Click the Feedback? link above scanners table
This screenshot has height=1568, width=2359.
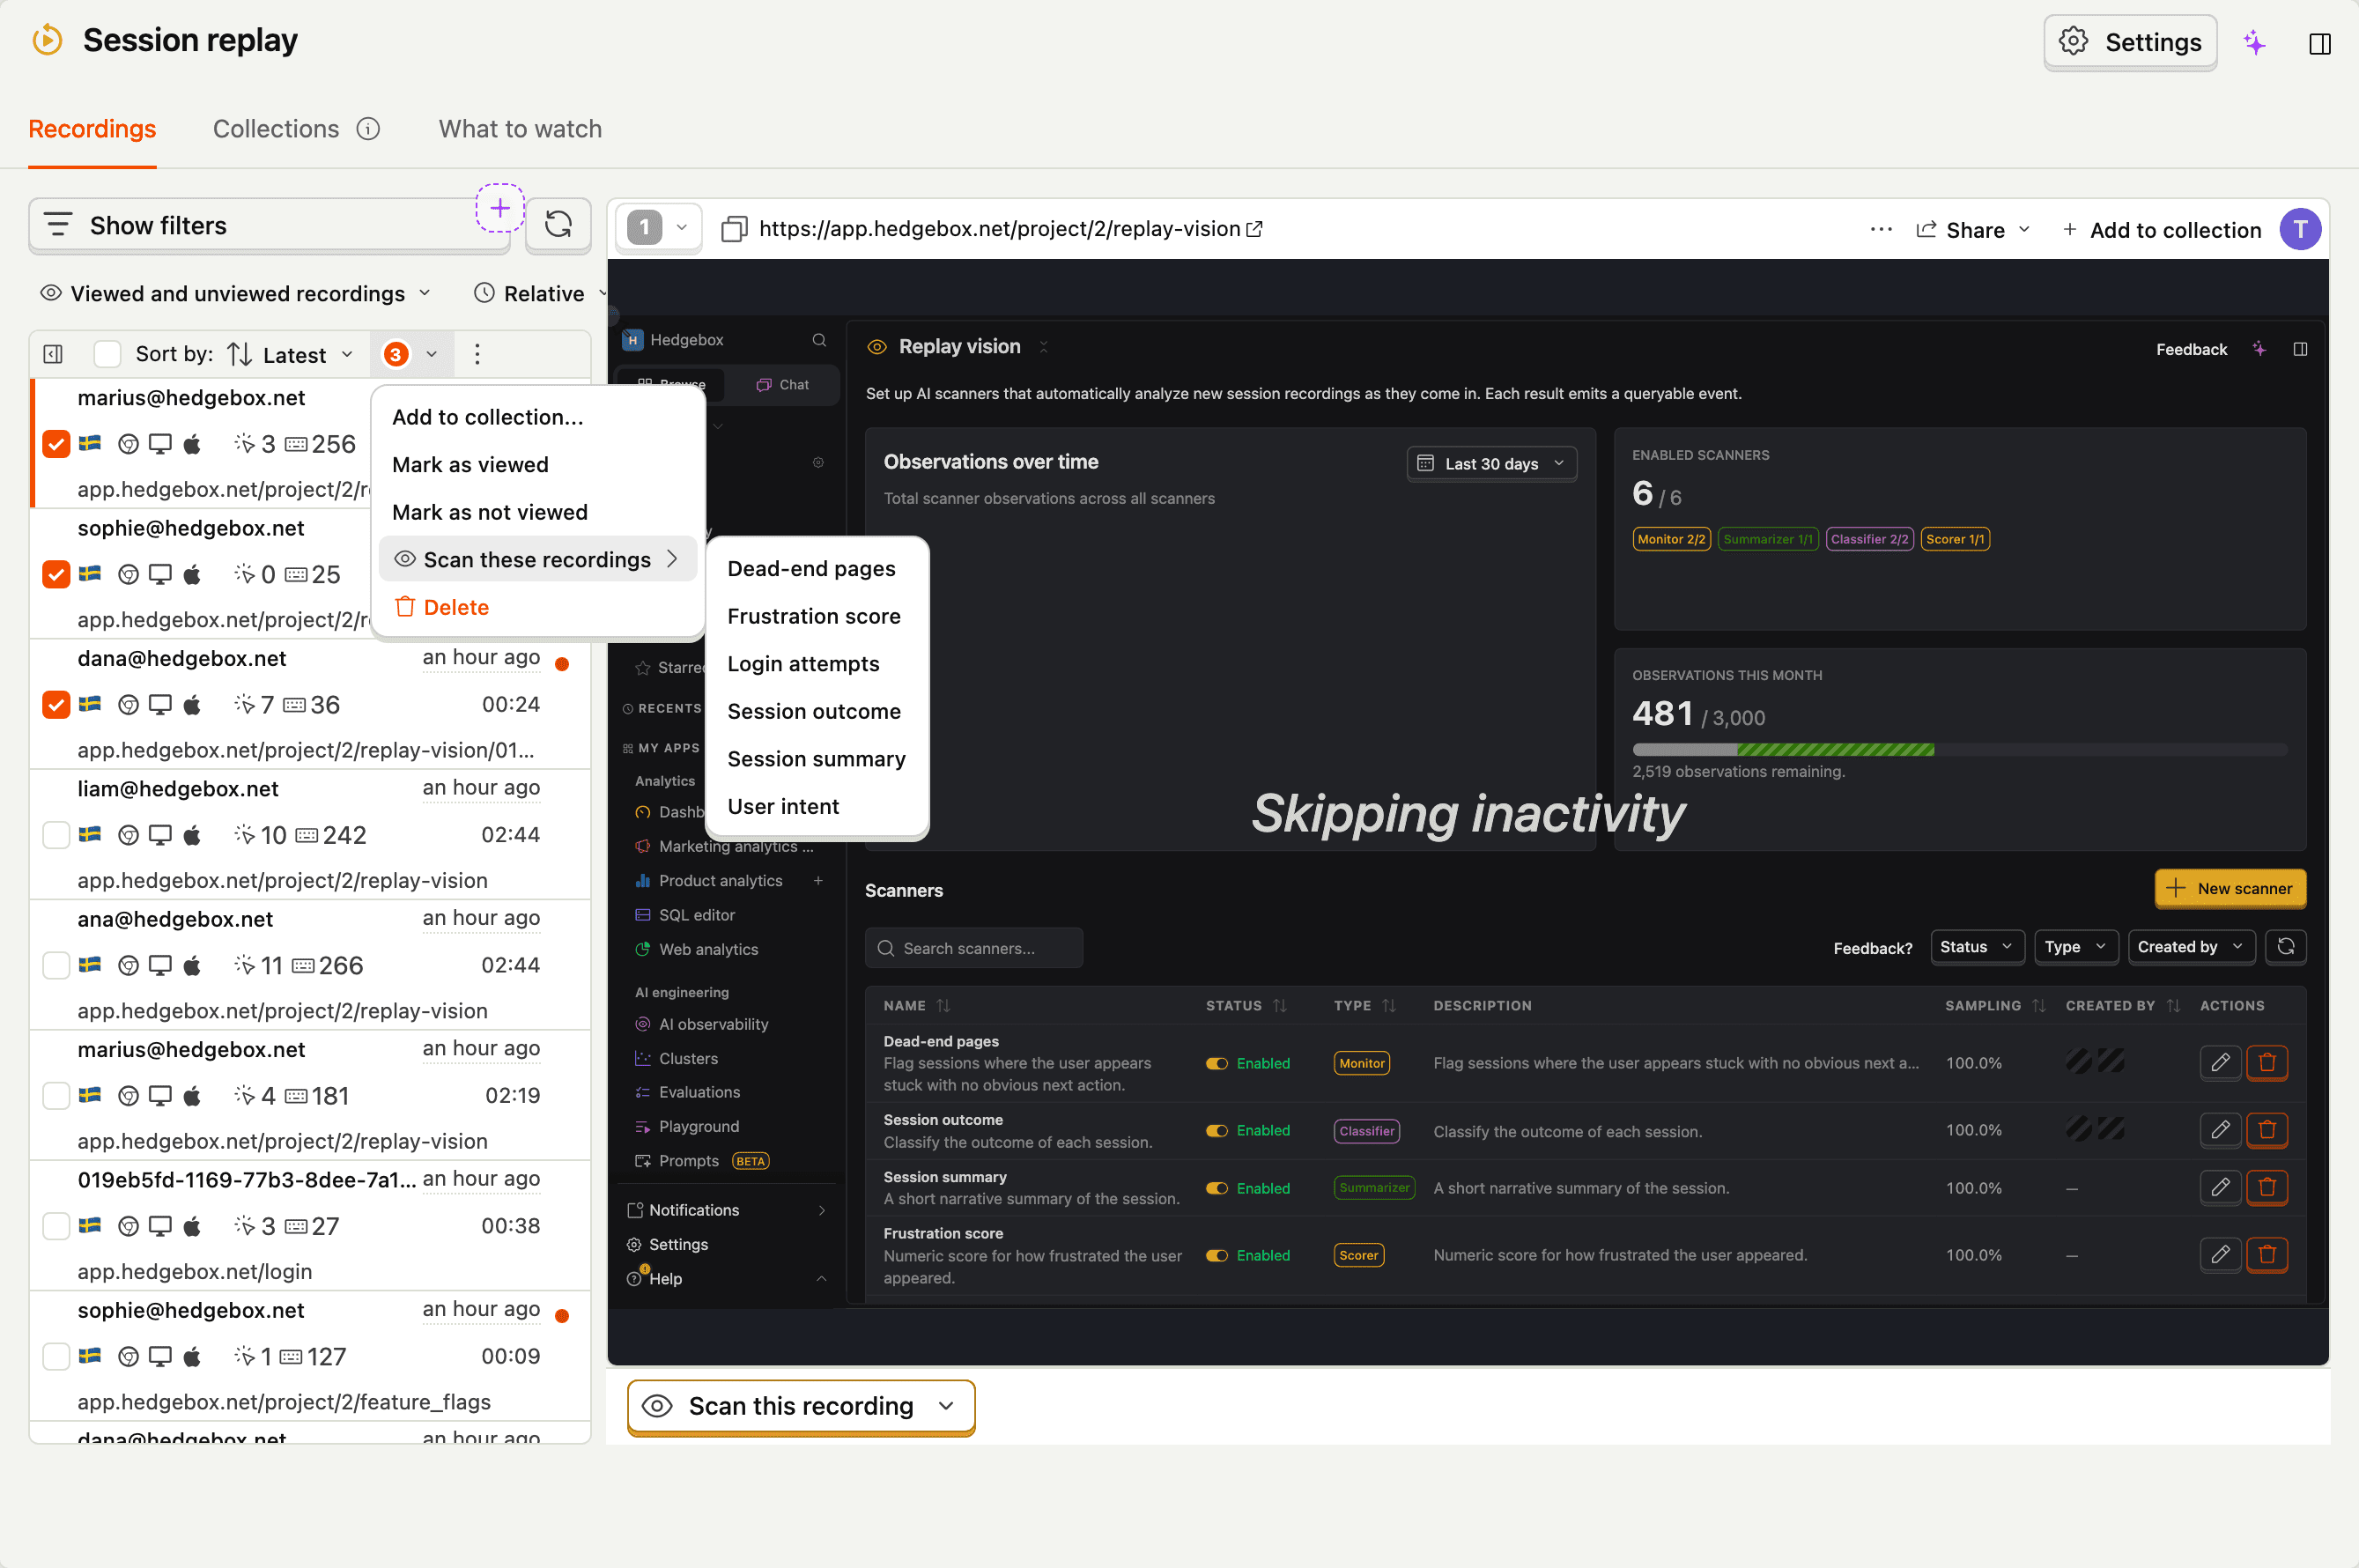(x=1872, y=948)
